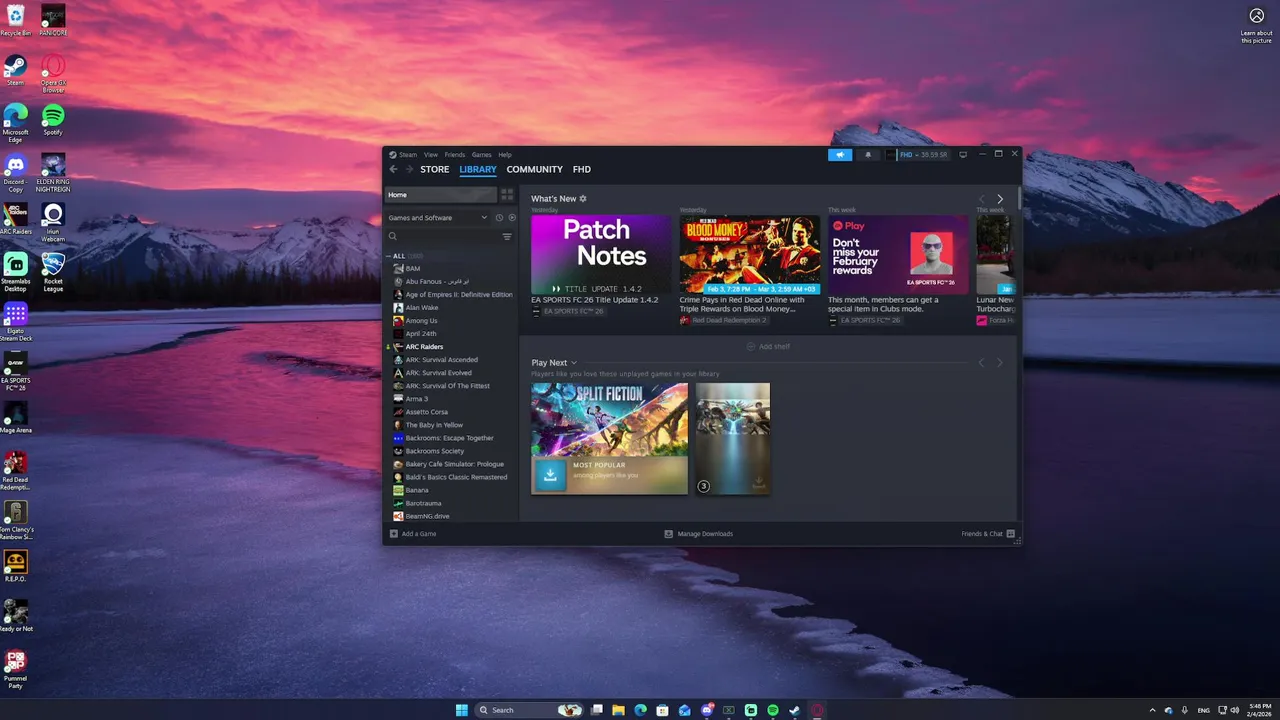Open the EA Play February rewards thumbnail
1280x720 pixels.
898,254
